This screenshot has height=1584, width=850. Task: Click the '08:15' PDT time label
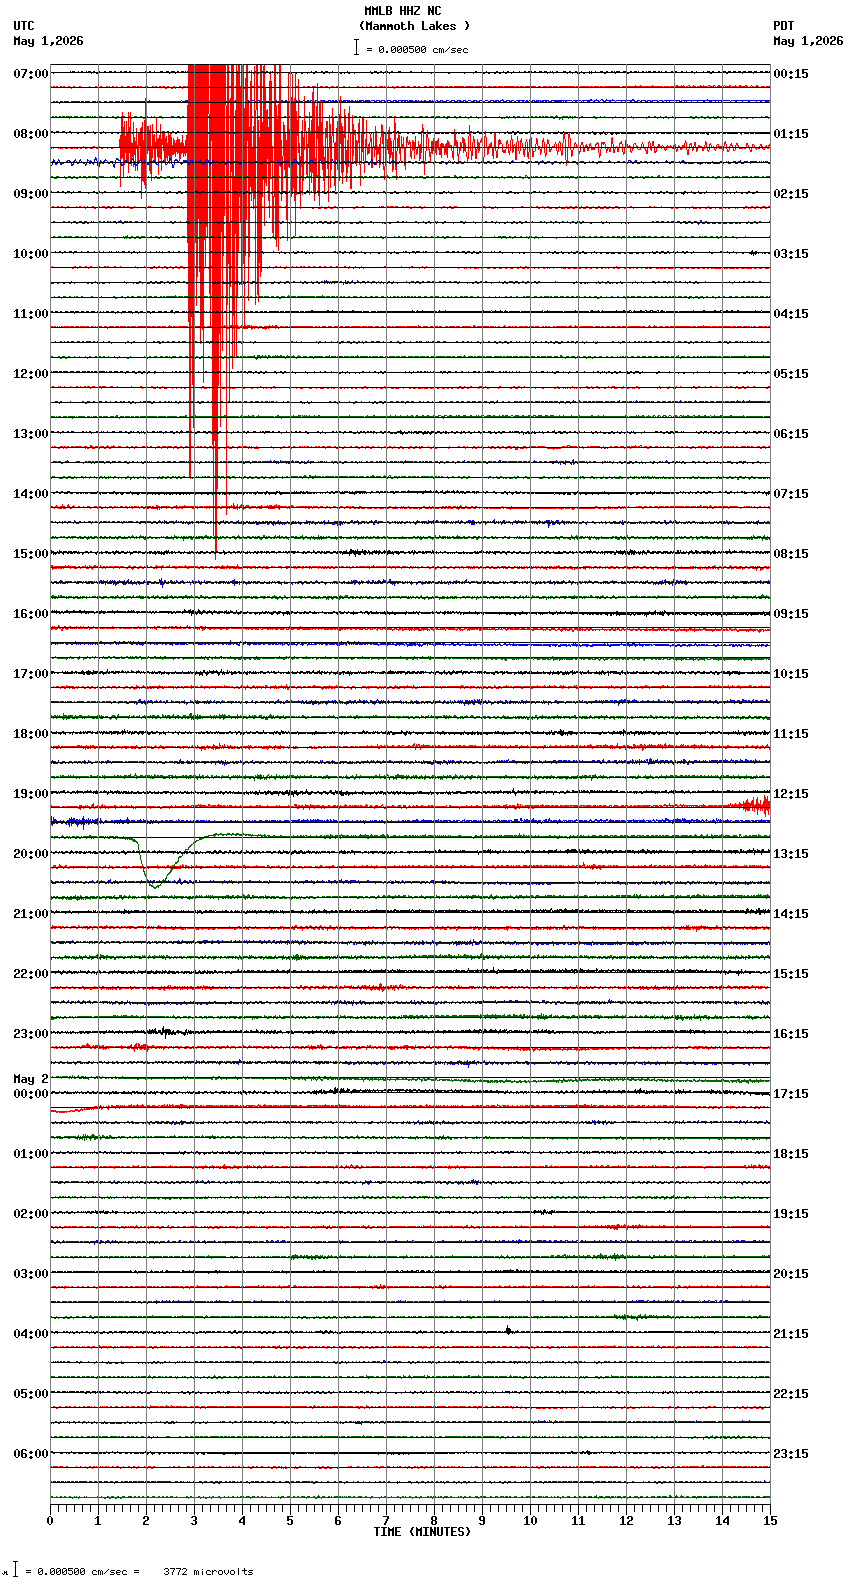click(x=791, y=554)
